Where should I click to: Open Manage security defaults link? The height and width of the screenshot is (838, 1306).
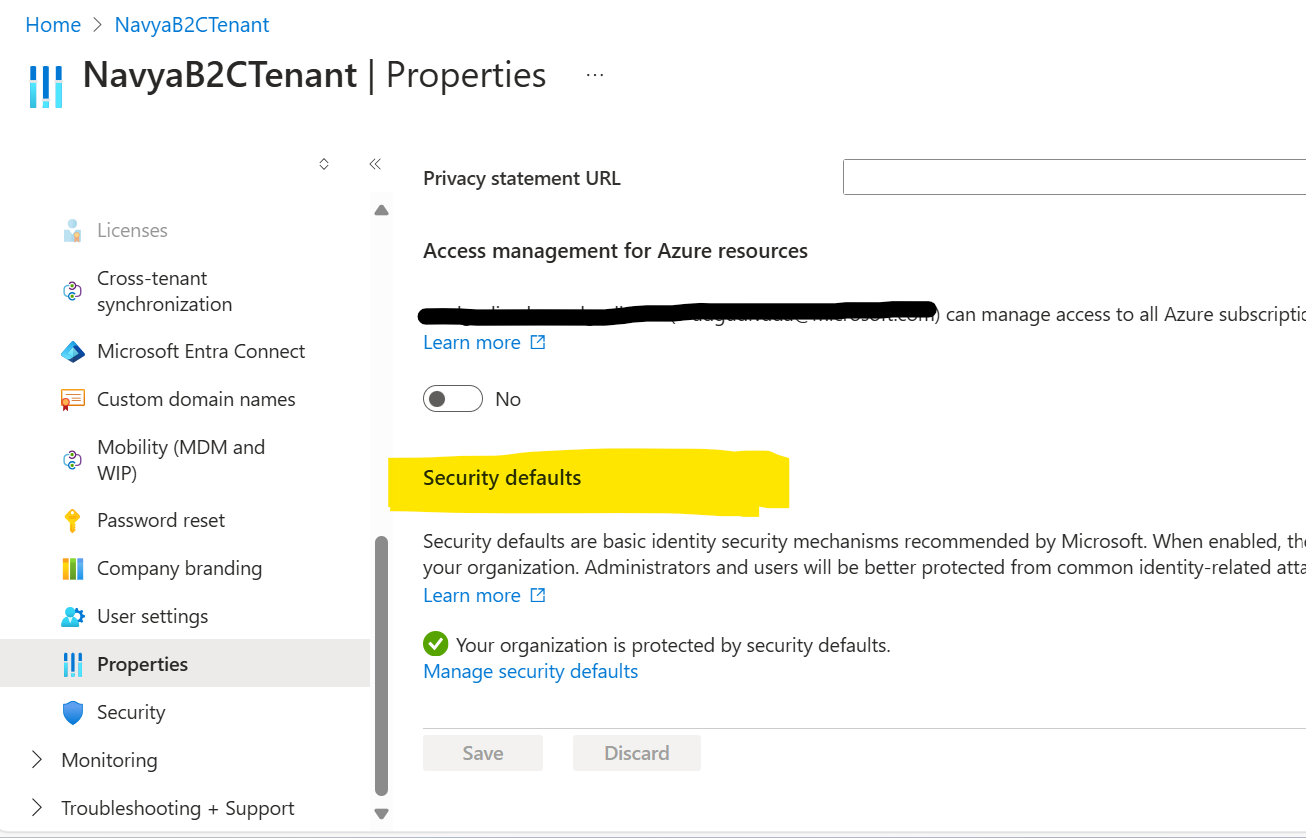pos(531,671)
